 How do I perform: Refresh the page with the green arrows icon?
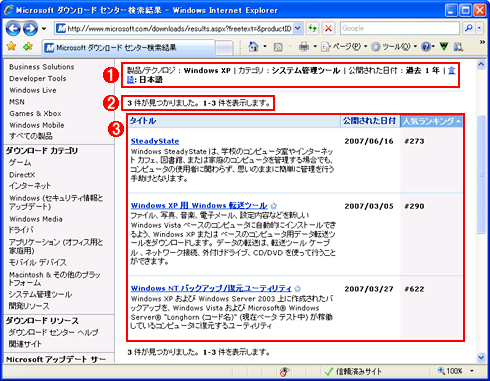coord(312,29)
